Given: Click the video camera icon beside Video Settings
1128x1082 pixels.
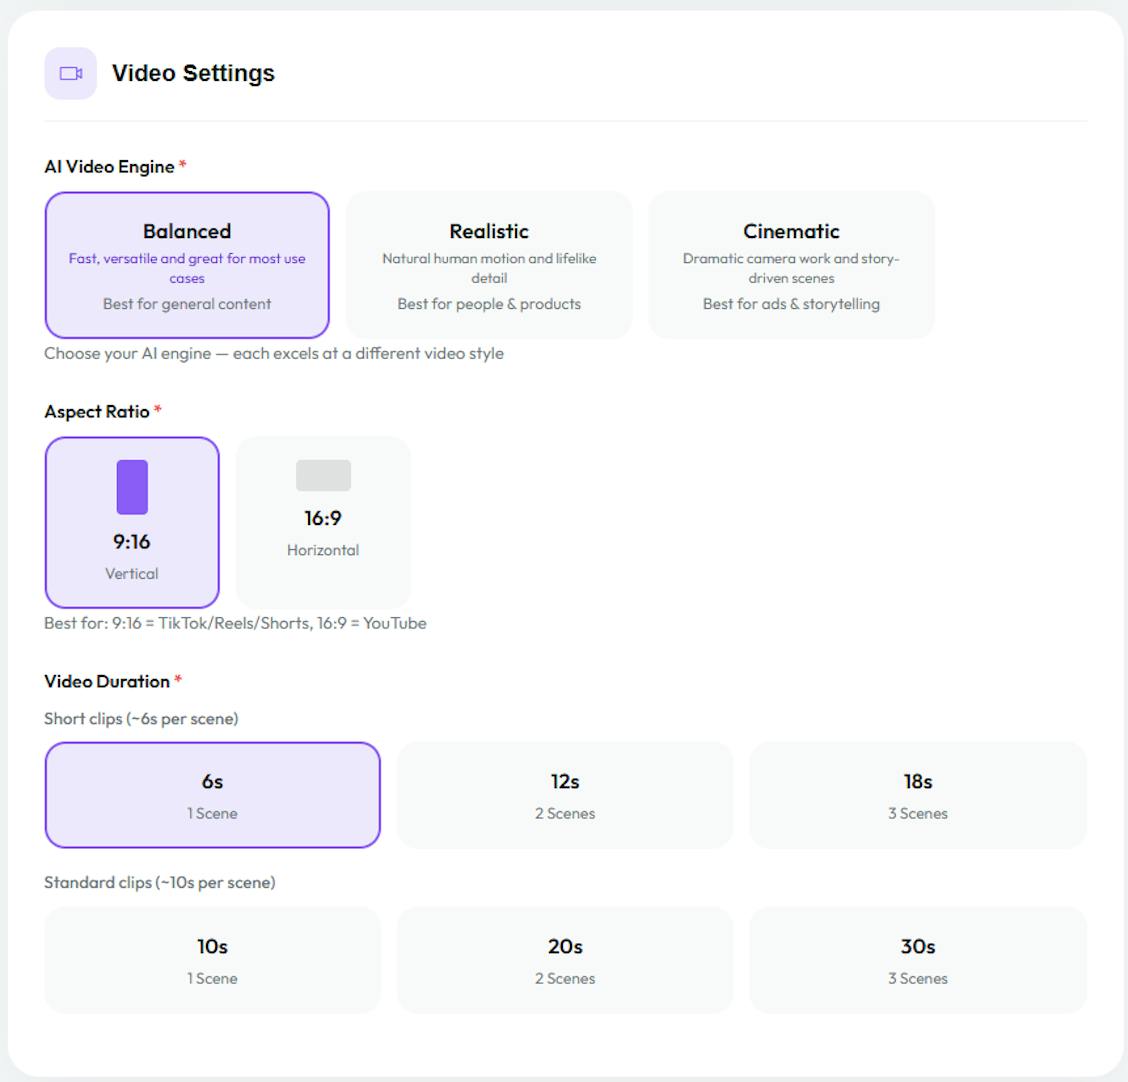Looking at the screenshot, I should pos(70,73).
